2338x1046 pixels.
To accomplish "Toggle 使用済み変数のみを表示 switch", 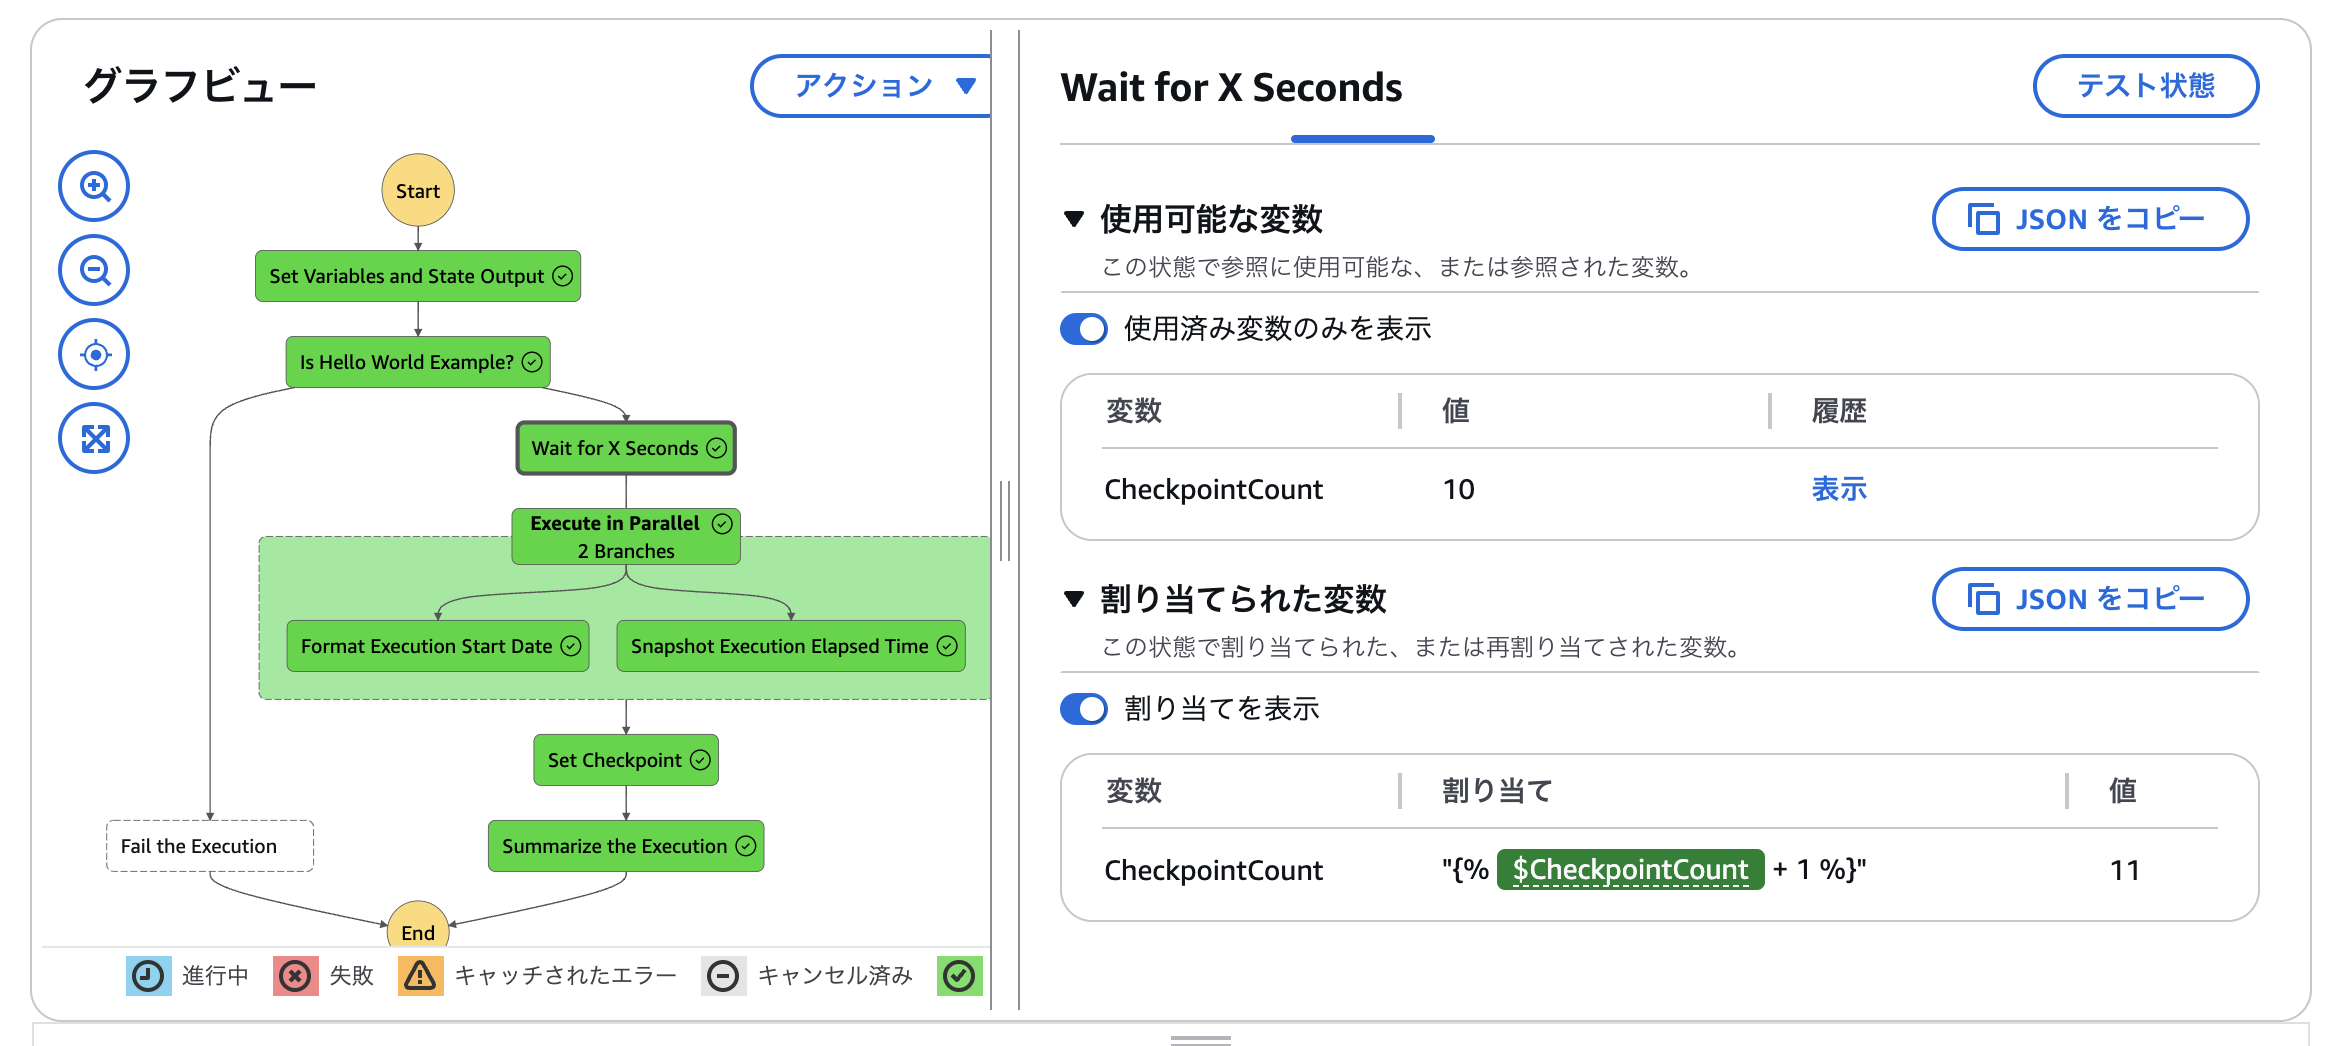I will (x=1083, y=328).
